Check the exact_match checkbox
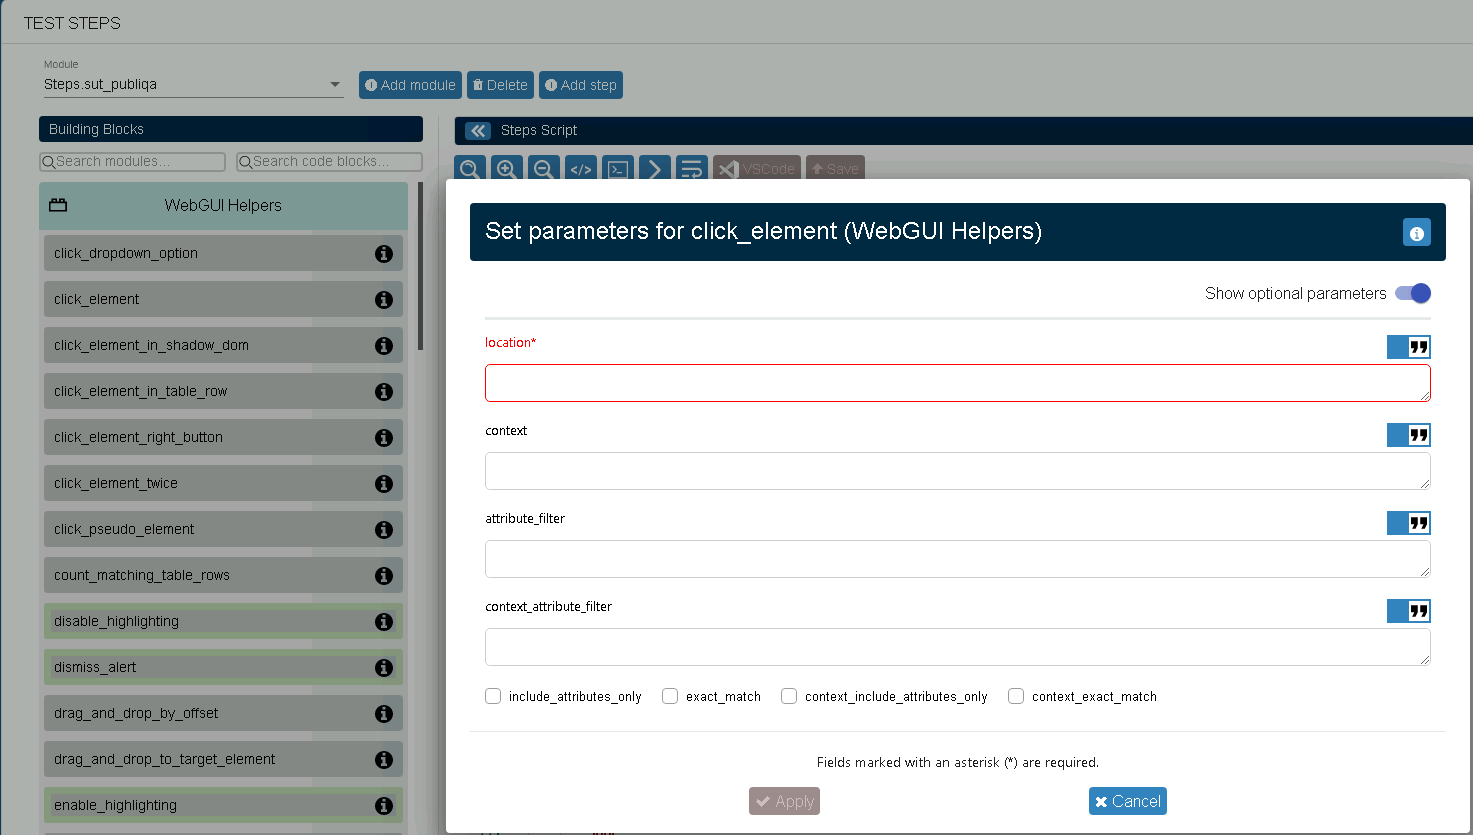Image resolution: width=1473 pixels, height=835 pixels. [x=670, y=696]
